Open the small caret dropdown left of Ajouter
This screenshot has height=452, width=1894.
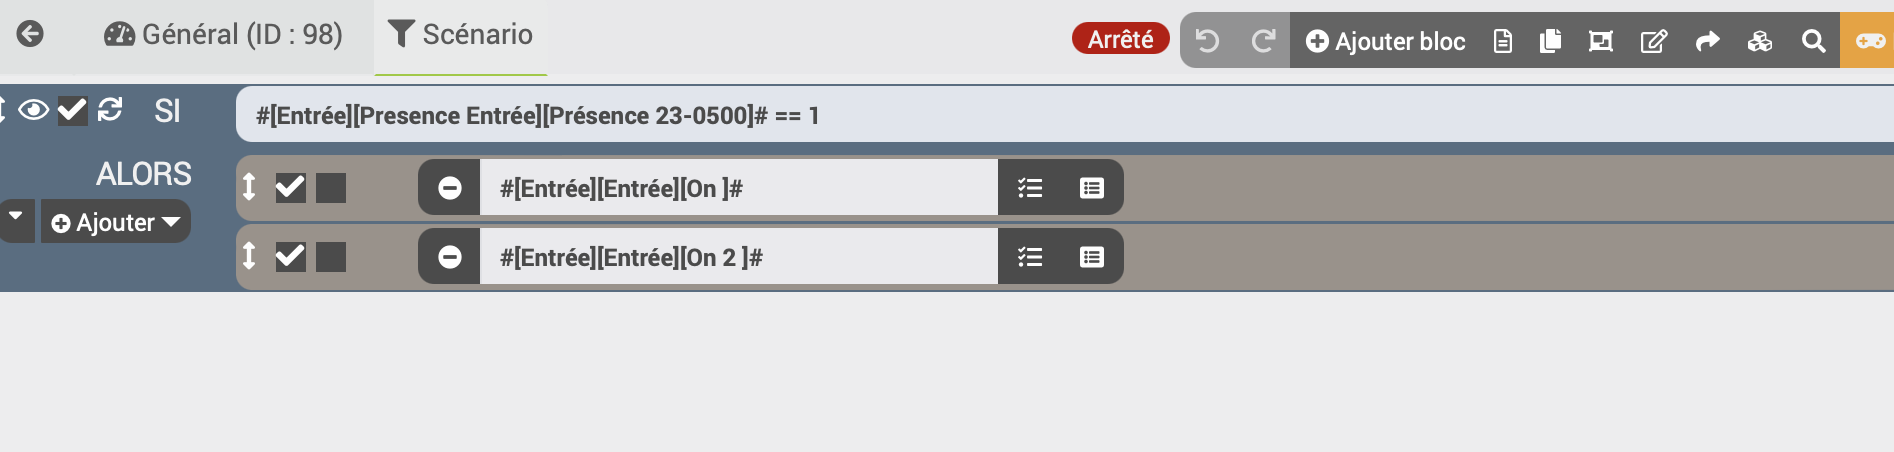point(16,218)
